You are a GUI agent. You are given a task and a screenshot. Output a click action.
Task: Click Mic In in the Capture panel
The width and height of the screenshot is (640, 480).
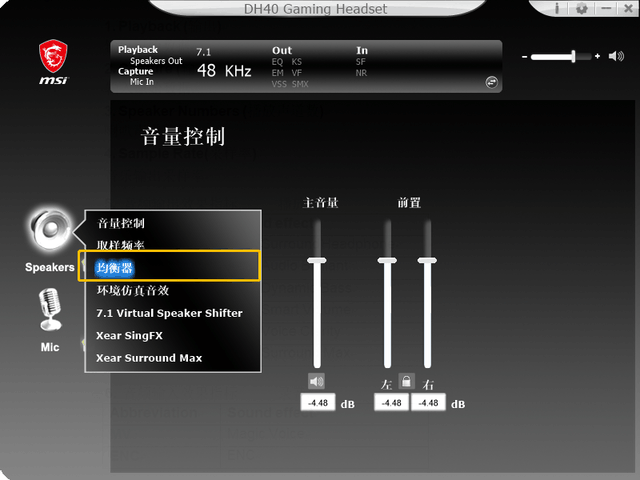142,82
